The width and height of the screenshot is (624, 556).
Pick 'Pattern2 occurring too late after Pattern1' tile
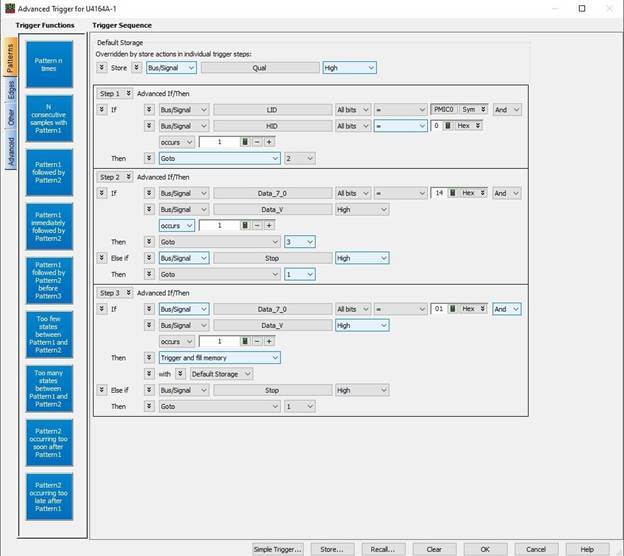pyautogui.click(x=49, y=497)
